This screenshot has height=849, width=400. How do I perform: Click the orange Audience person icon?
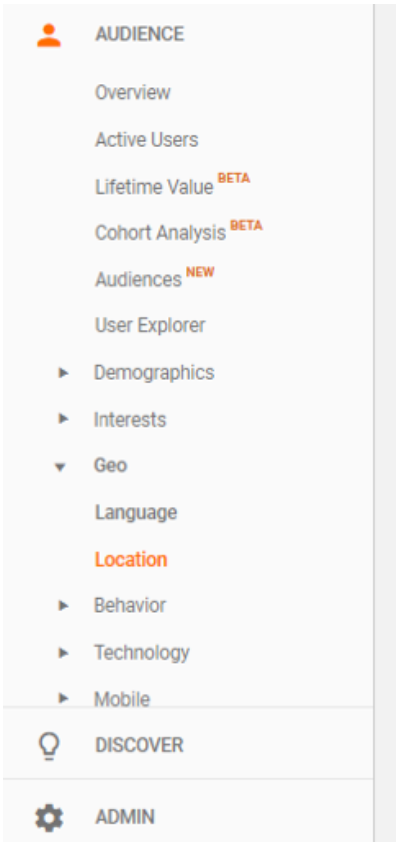coord(49,35)
